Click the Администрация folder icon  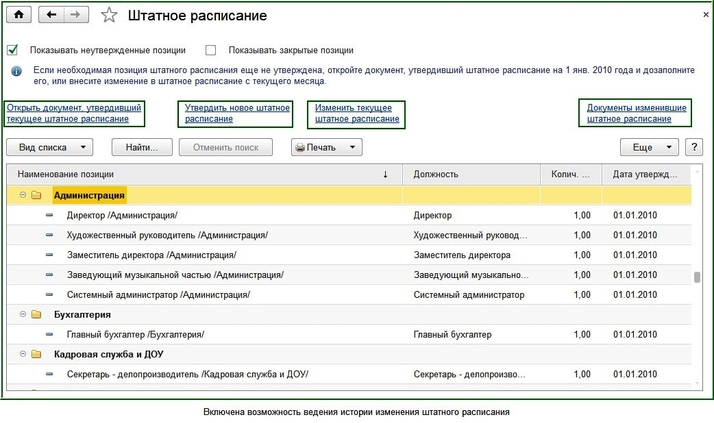click(x=37, y=196)
